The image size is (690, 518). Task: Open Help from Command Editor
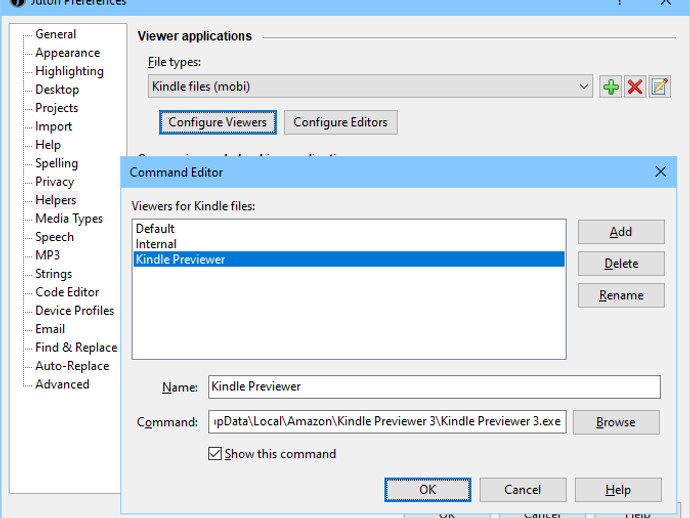coord(618,490)
